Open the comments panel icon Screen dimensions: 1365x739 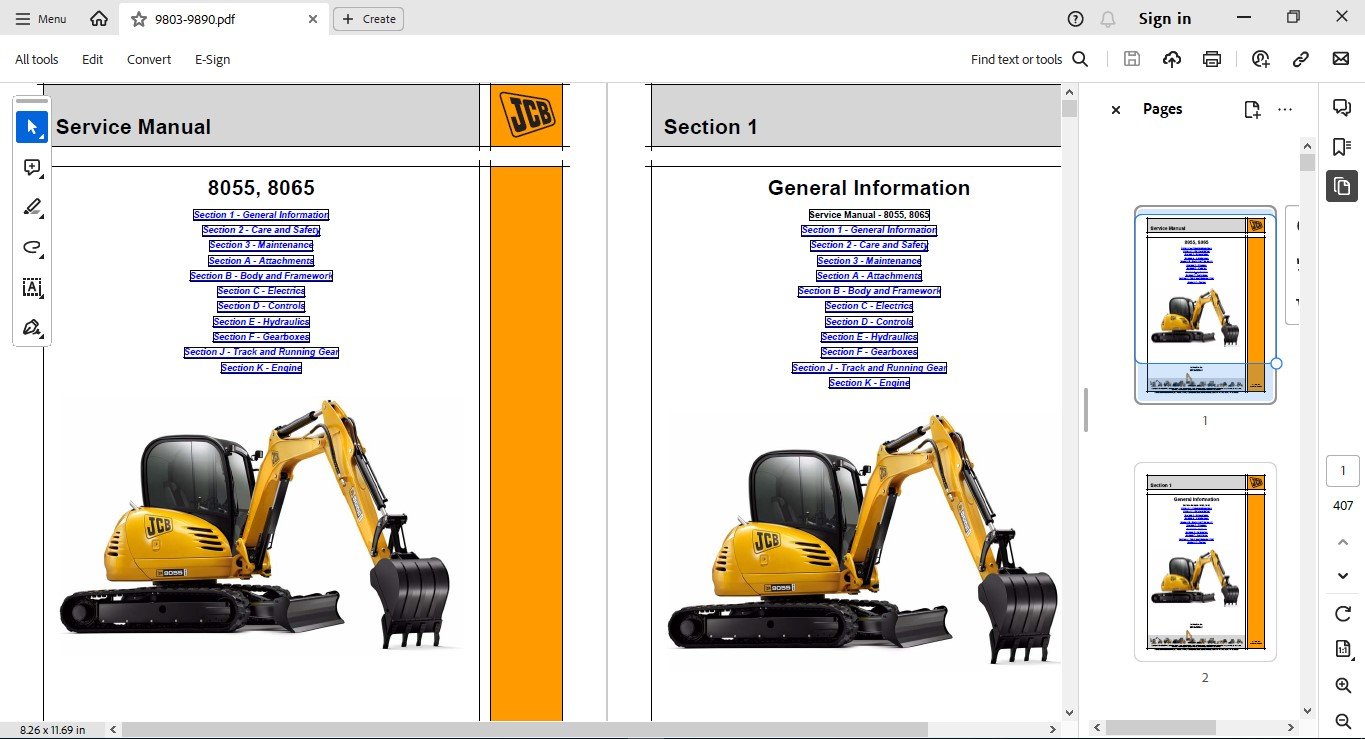pos(1342,108)
